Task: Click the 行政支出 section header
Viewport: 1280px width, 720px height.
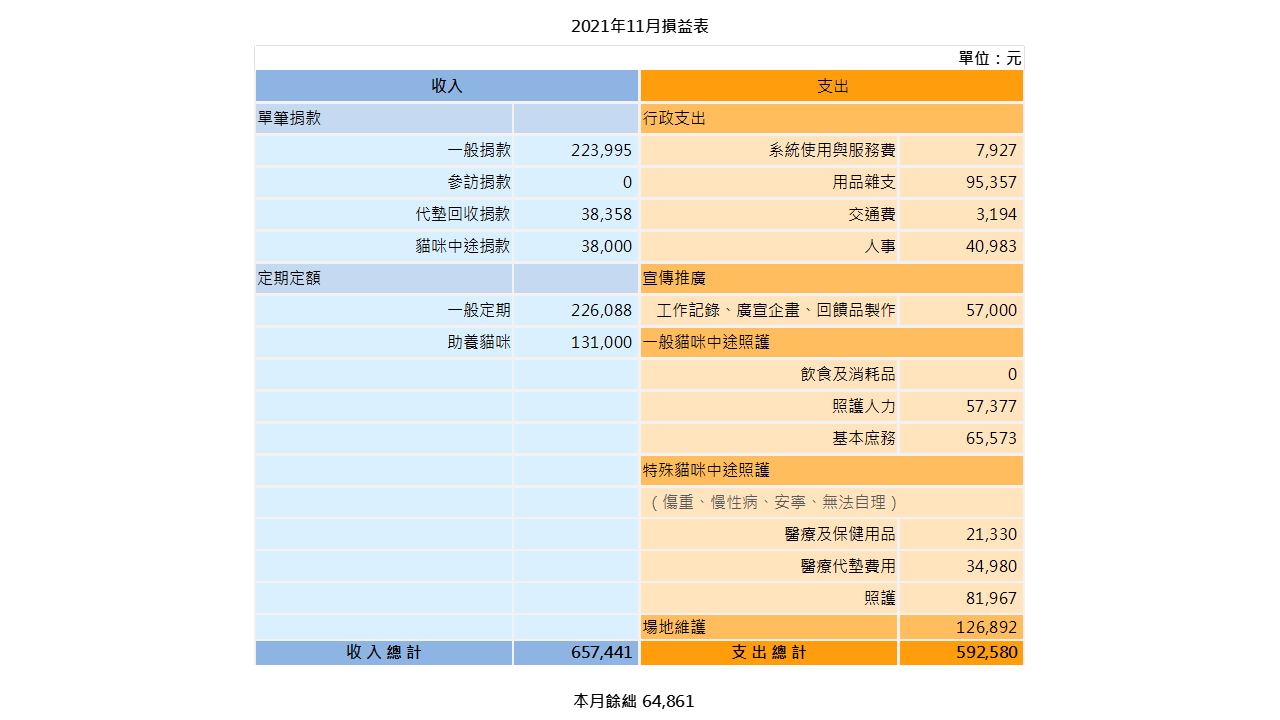Action: point(832,118)
